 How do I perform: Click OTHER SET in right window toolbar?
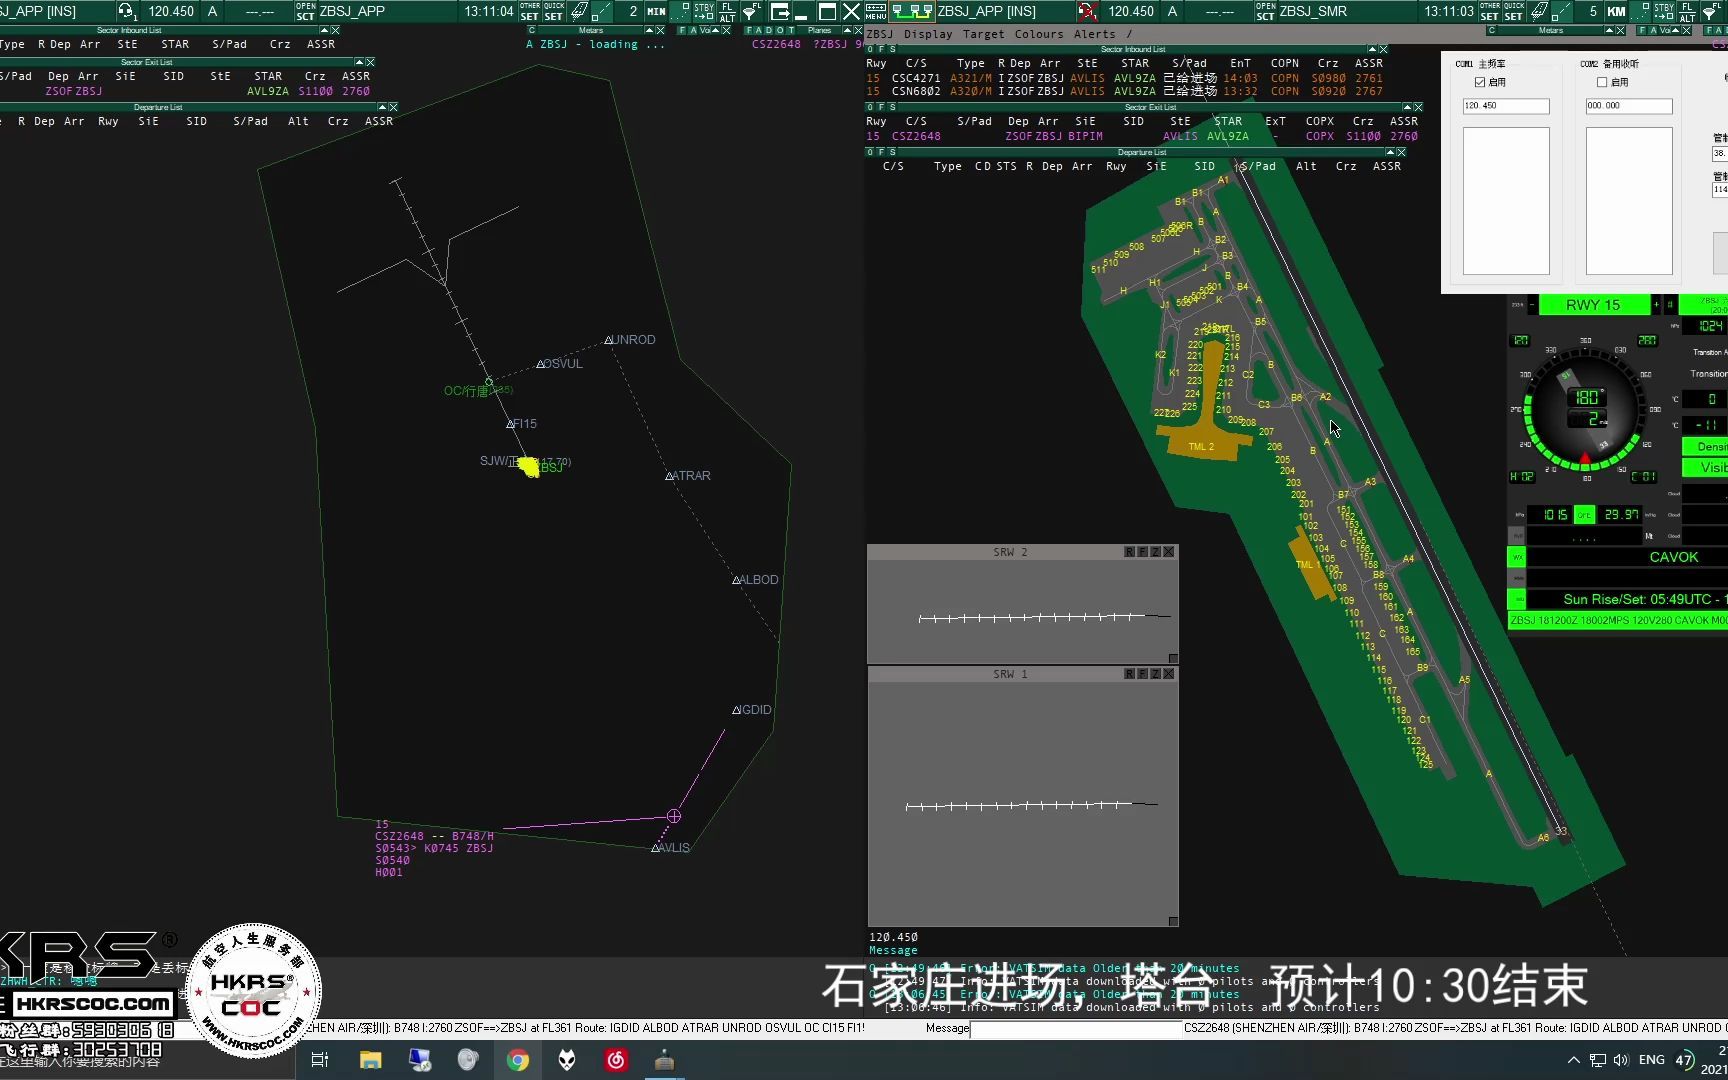[1490, 11]
